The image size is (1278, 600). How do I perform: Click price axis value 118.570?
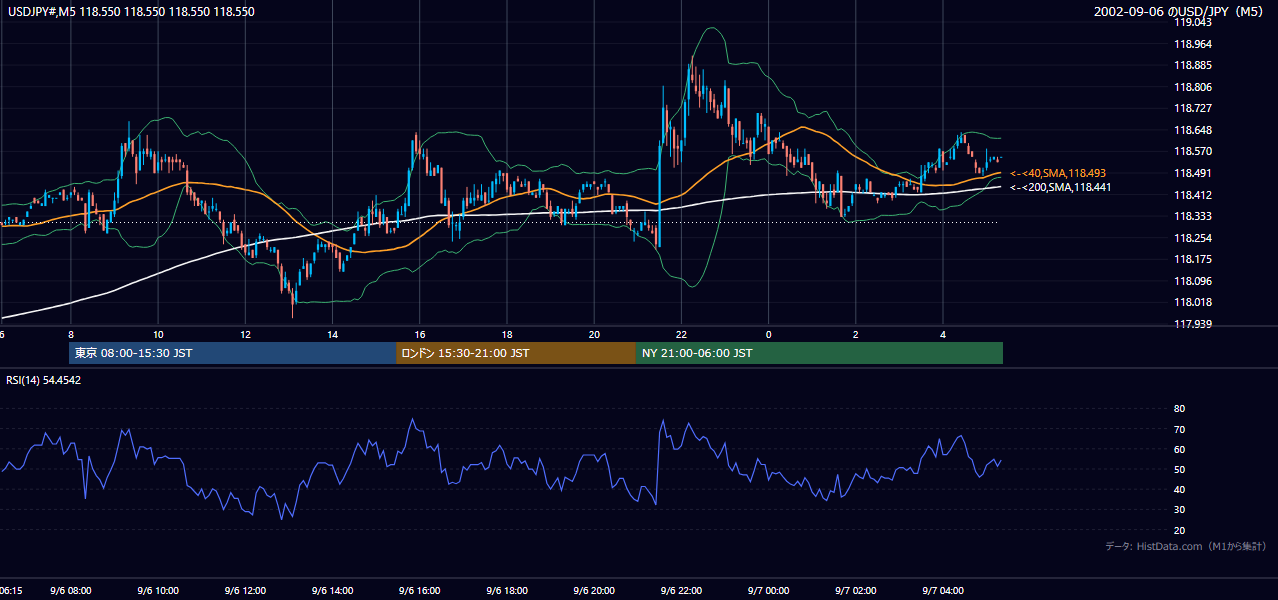click(1192, 151)
